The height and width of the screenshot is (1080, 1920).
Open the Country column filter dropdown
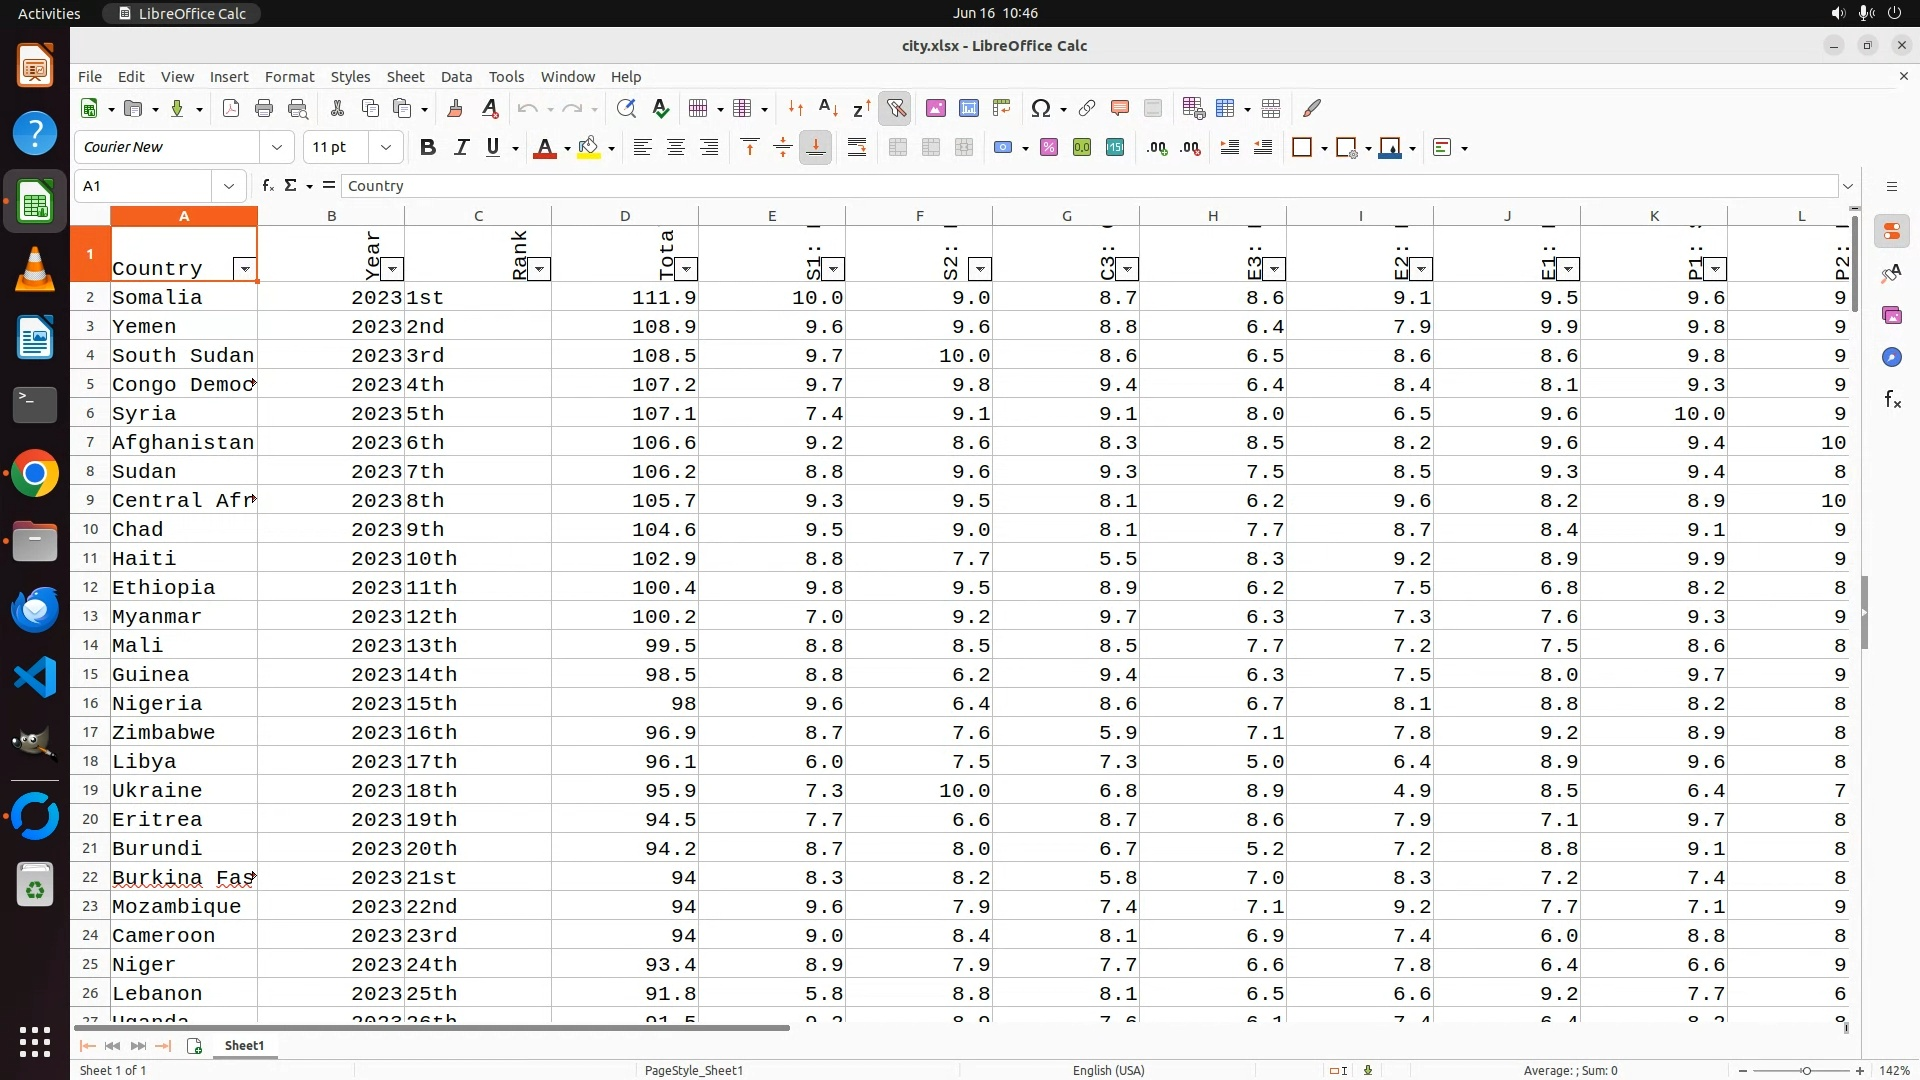coord(244,269)
